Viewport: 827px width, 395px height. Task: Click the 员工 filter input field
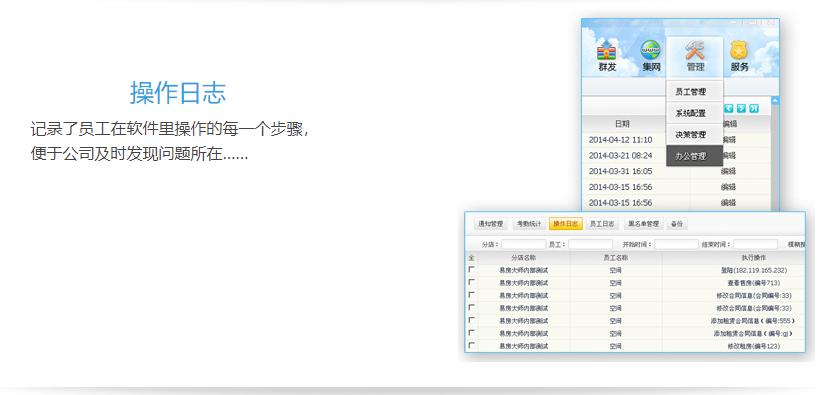(x=590, y=245)
